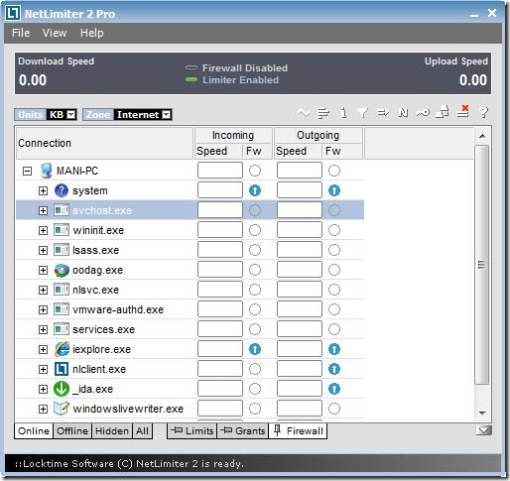510x481 pixels.
Task: Click the windowslivewriter.exe icon
Action: 61,409
